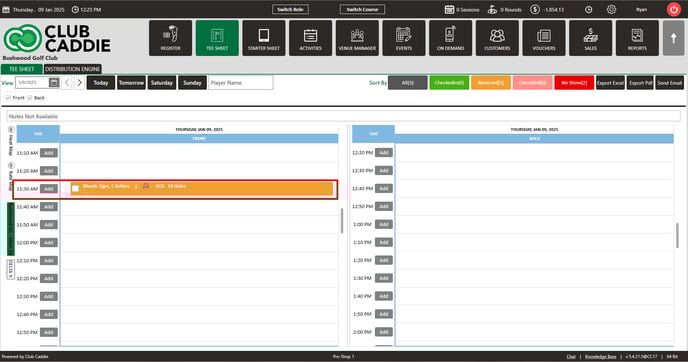Click the View date input field
The width and height of the screenshot is (688, 362).
point(32,82)
